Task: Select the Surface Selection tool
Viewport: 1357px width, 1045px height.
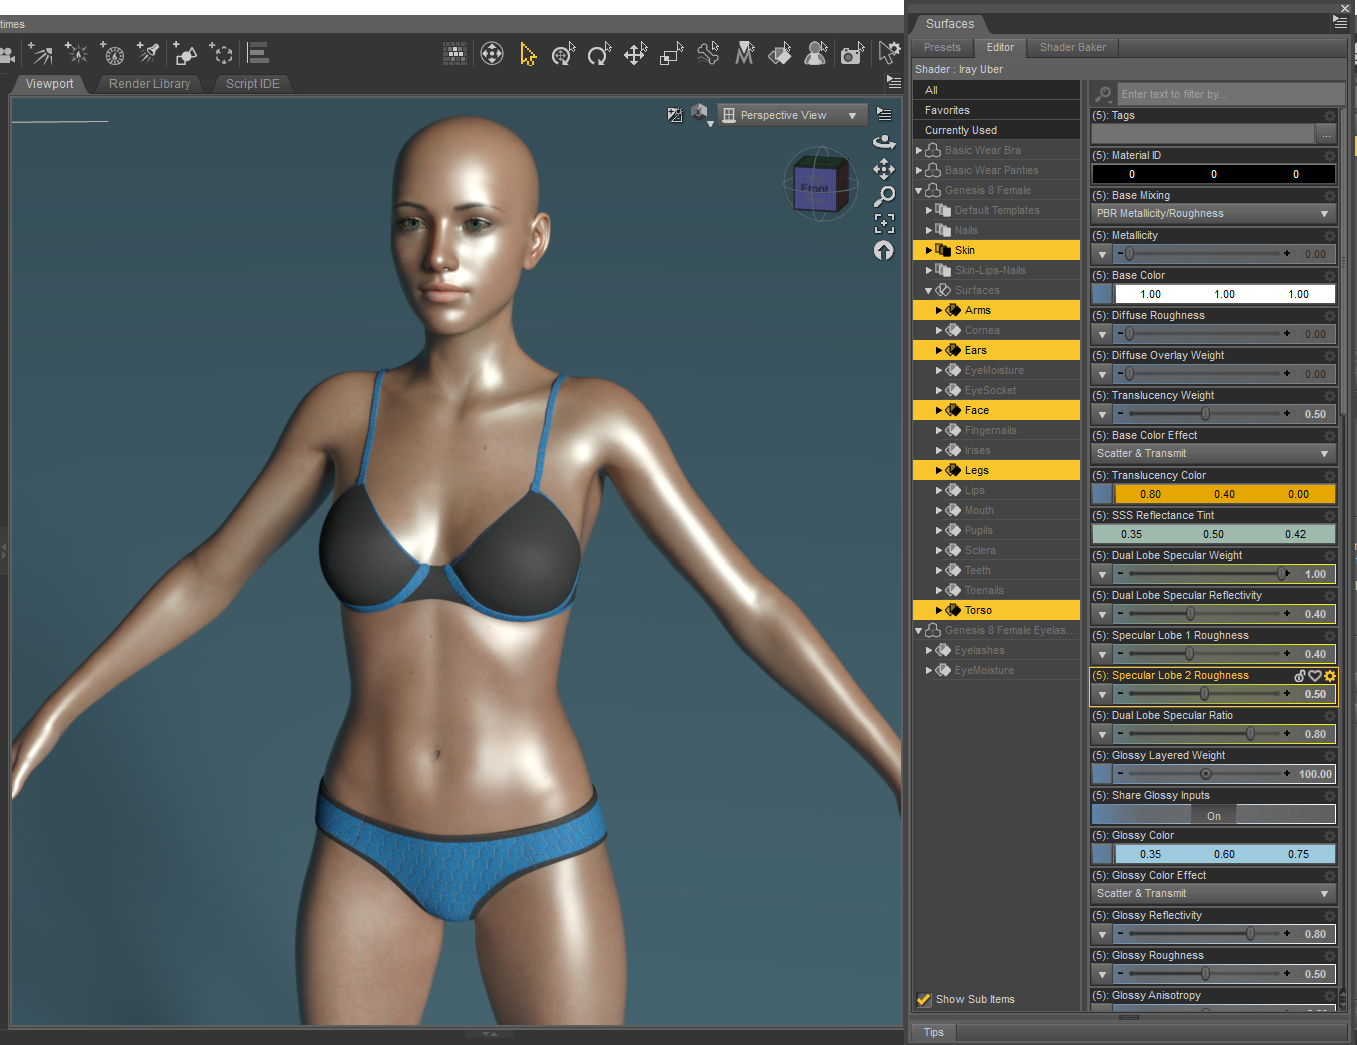Action: [x=780, y=53]
